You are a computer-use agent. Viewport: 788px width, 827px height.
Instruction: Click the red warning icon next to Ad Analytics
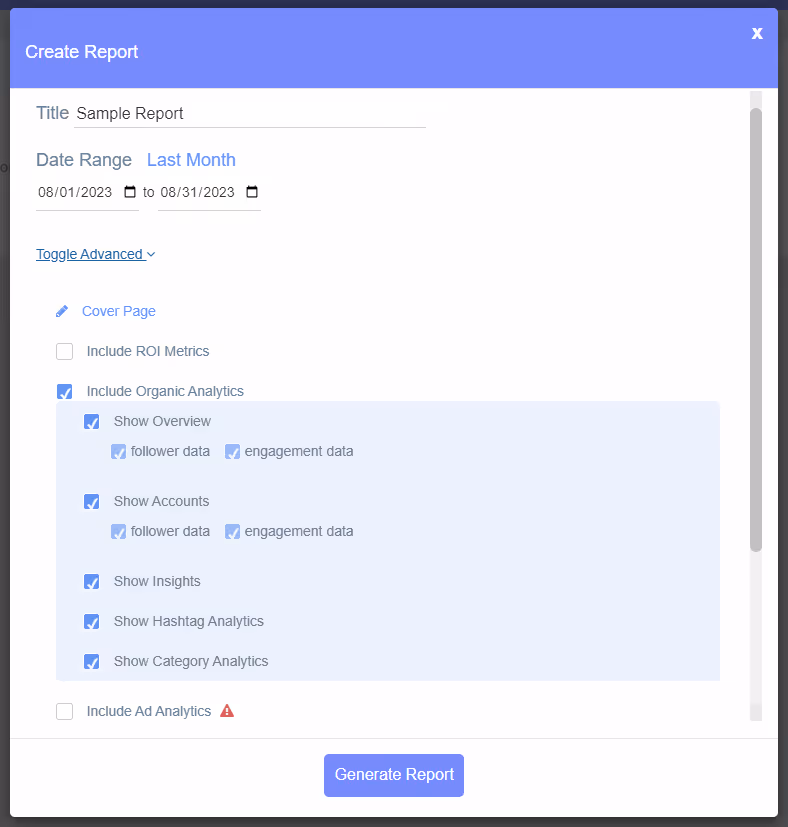pyautogui.click(x=227, y=711)
